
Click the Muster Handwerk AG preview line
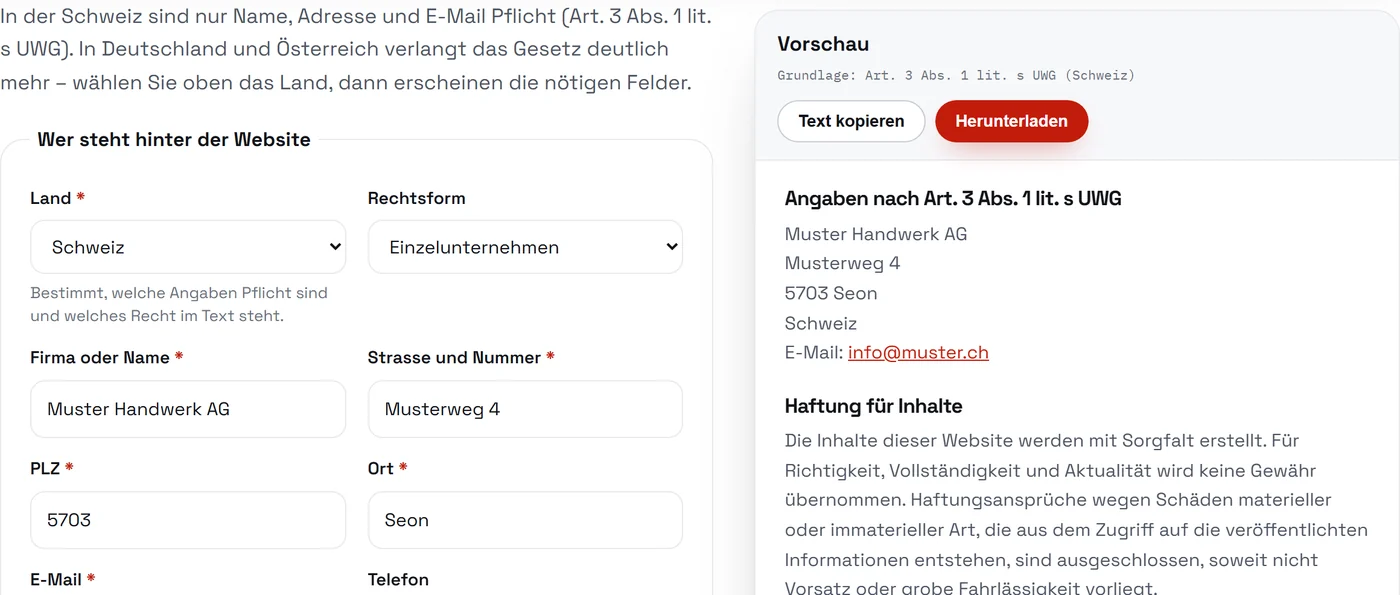(876, 234)
